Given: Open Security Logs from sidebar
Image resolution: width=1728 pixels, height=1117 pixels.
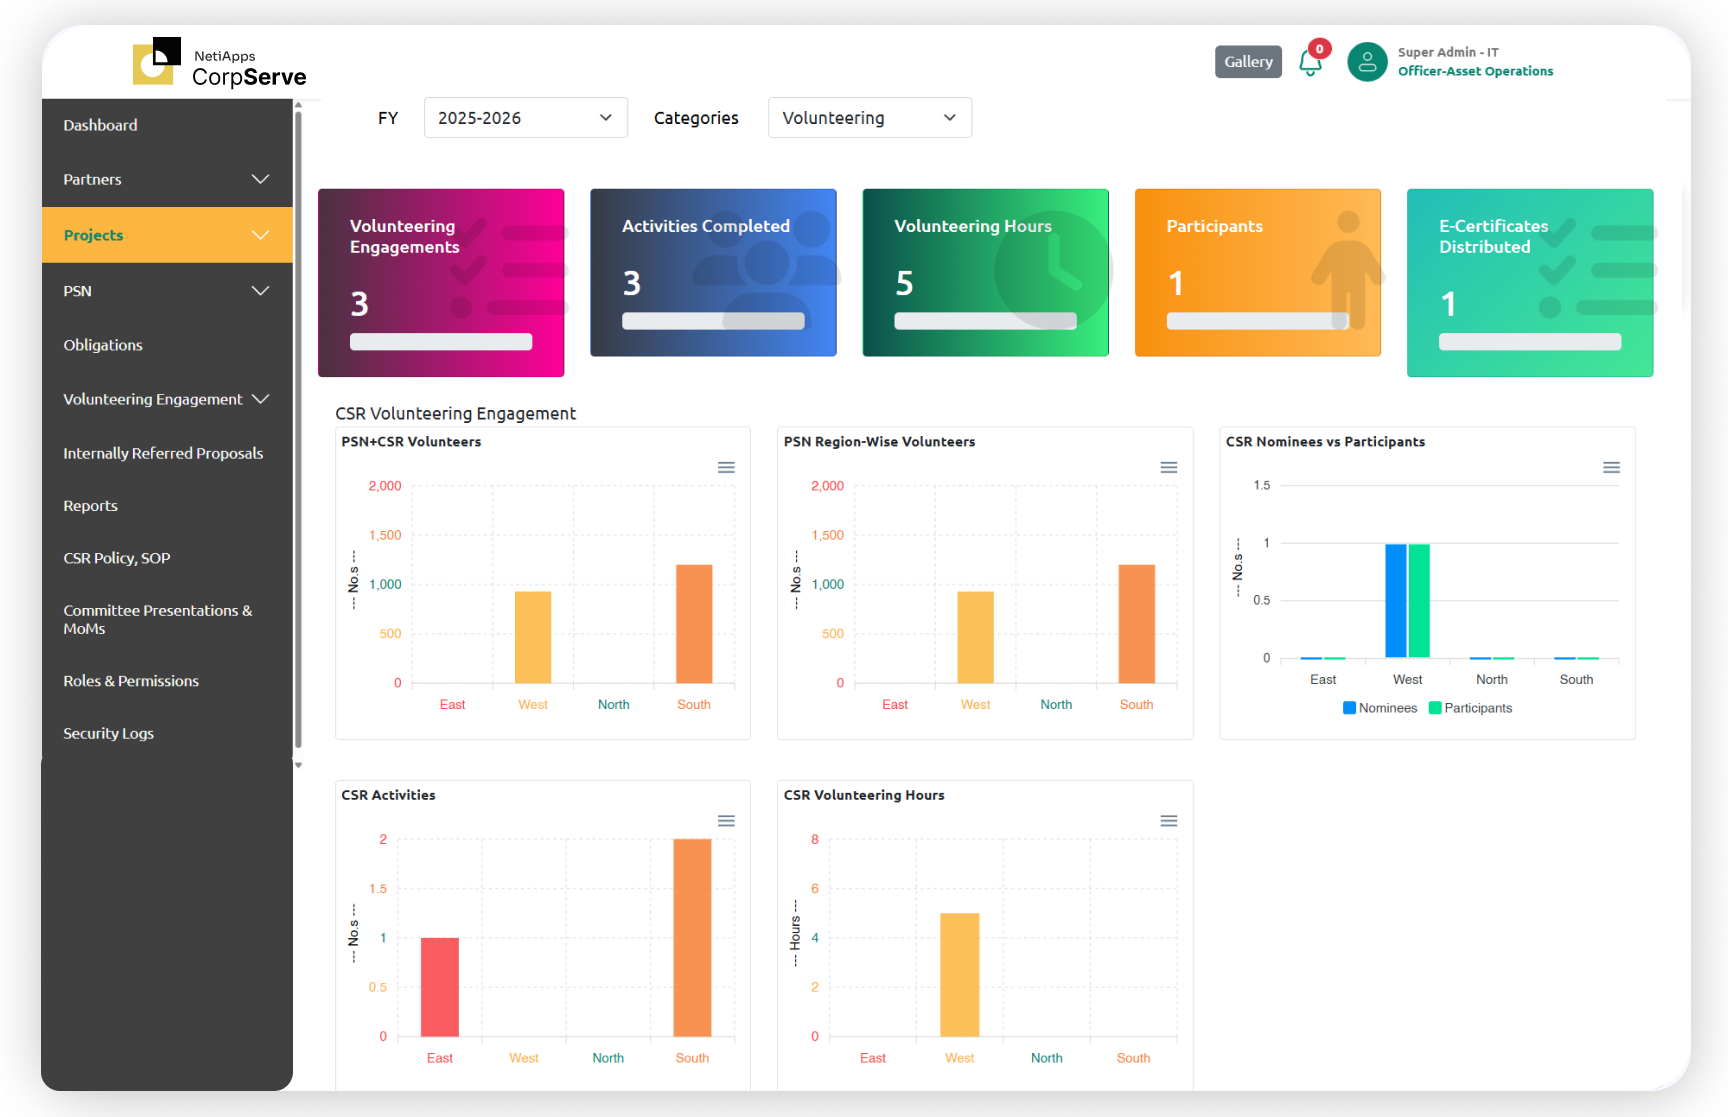Looking at the screenshot, I should [109, 733].
